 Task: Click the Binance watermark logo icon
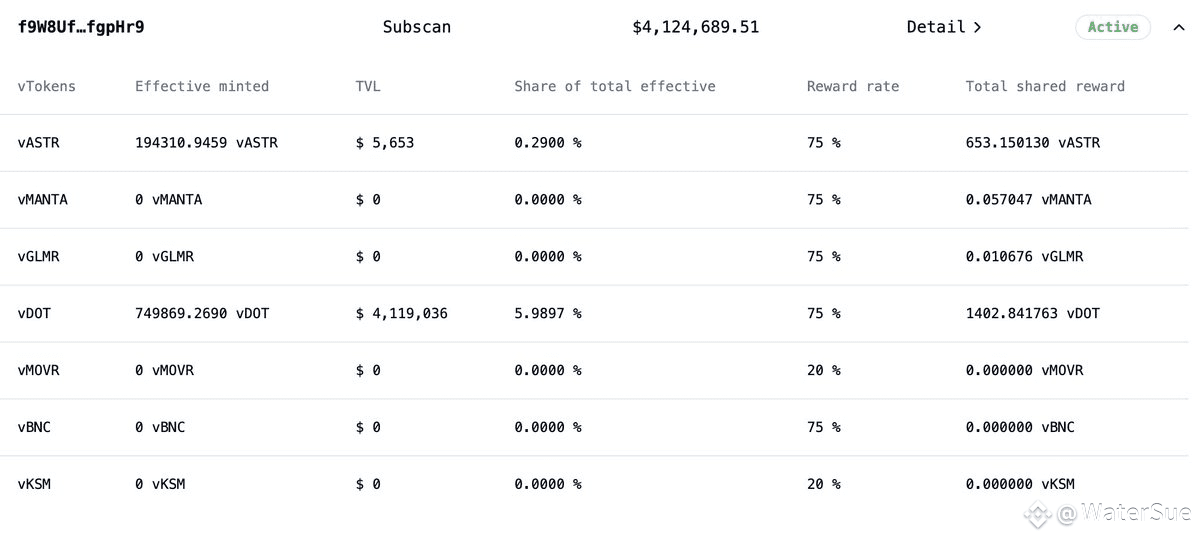pos(1036,515)
